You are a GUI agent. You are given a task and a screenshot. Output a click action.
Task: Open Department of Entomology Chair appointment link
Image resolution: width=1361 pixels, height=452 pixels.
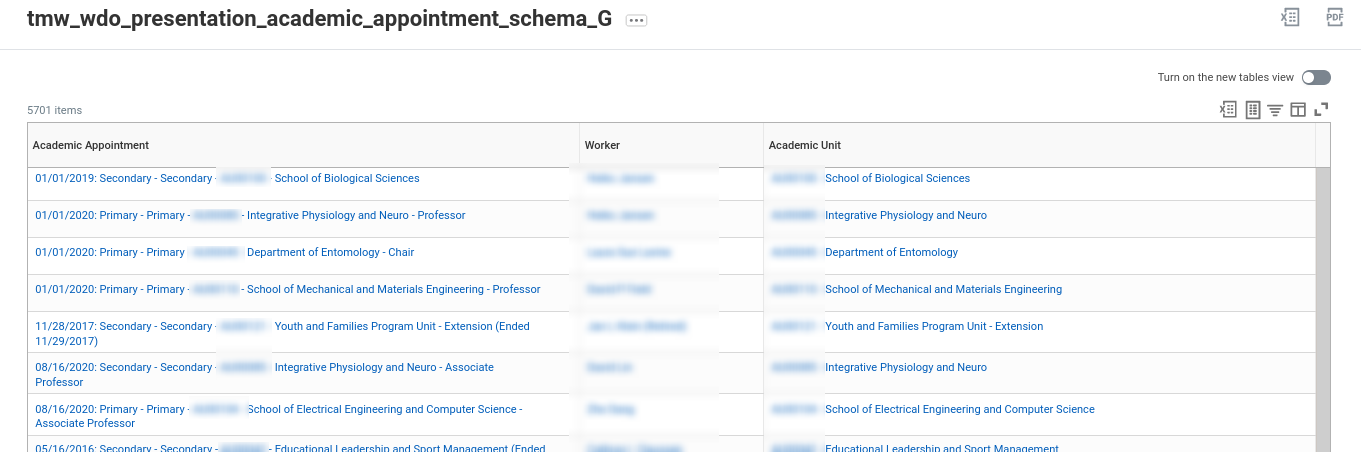330,253
